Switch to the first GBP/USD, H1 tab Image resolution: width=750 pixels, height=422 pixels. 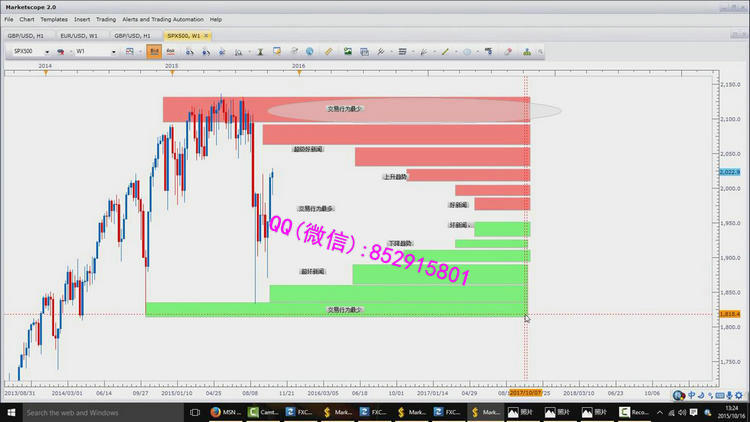(x=26, y=35)
